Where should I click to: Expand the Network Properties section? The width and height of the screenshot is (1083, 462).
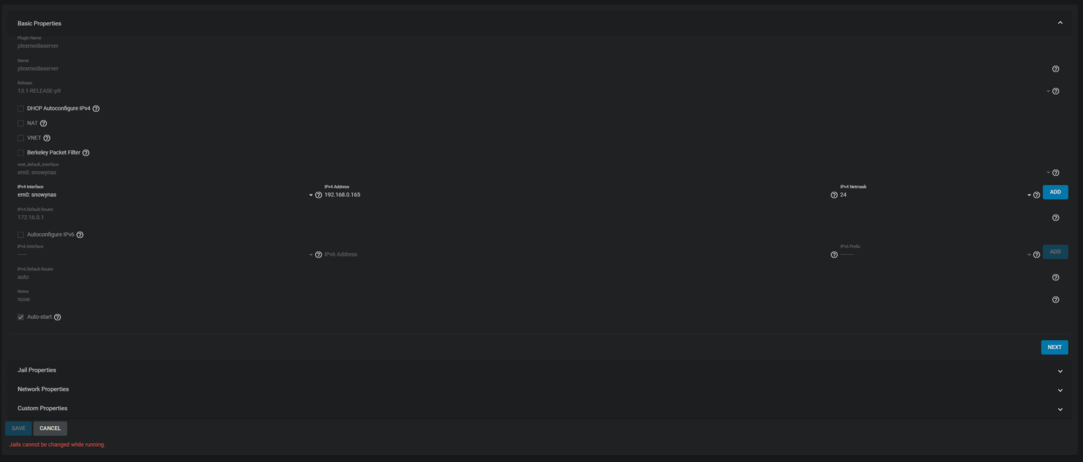pos(540,389)
